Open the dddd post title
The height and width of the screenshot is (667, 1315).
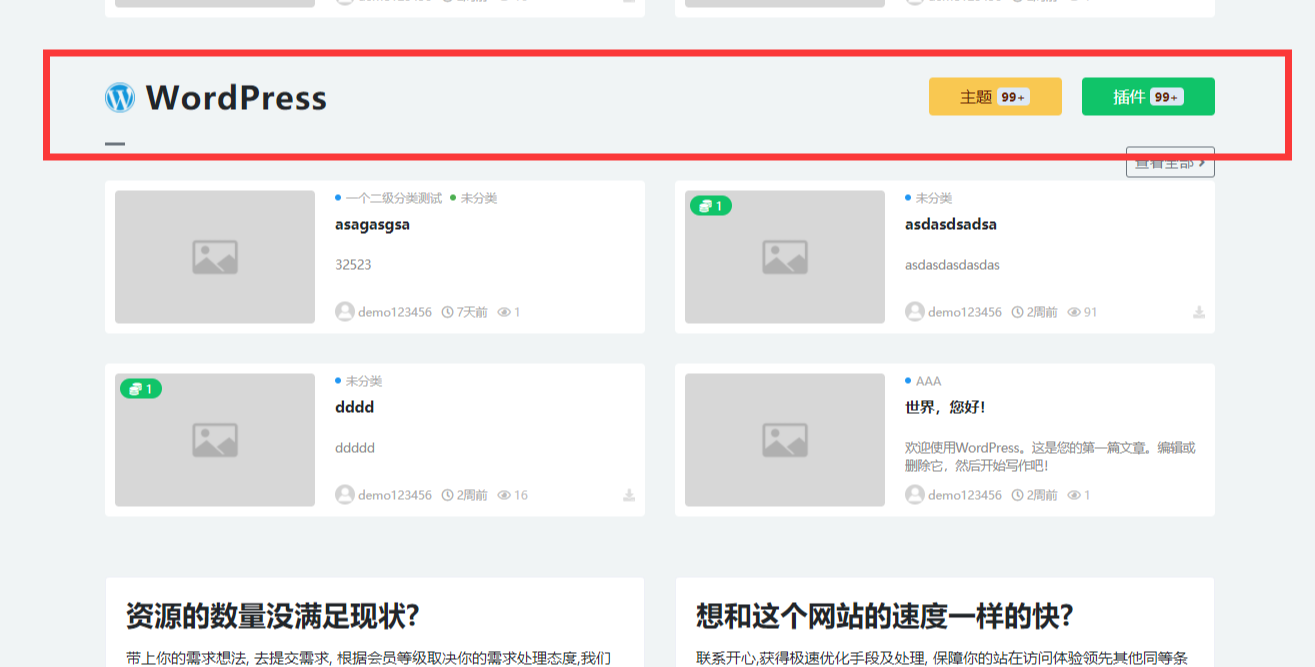[x=354, y=408]
